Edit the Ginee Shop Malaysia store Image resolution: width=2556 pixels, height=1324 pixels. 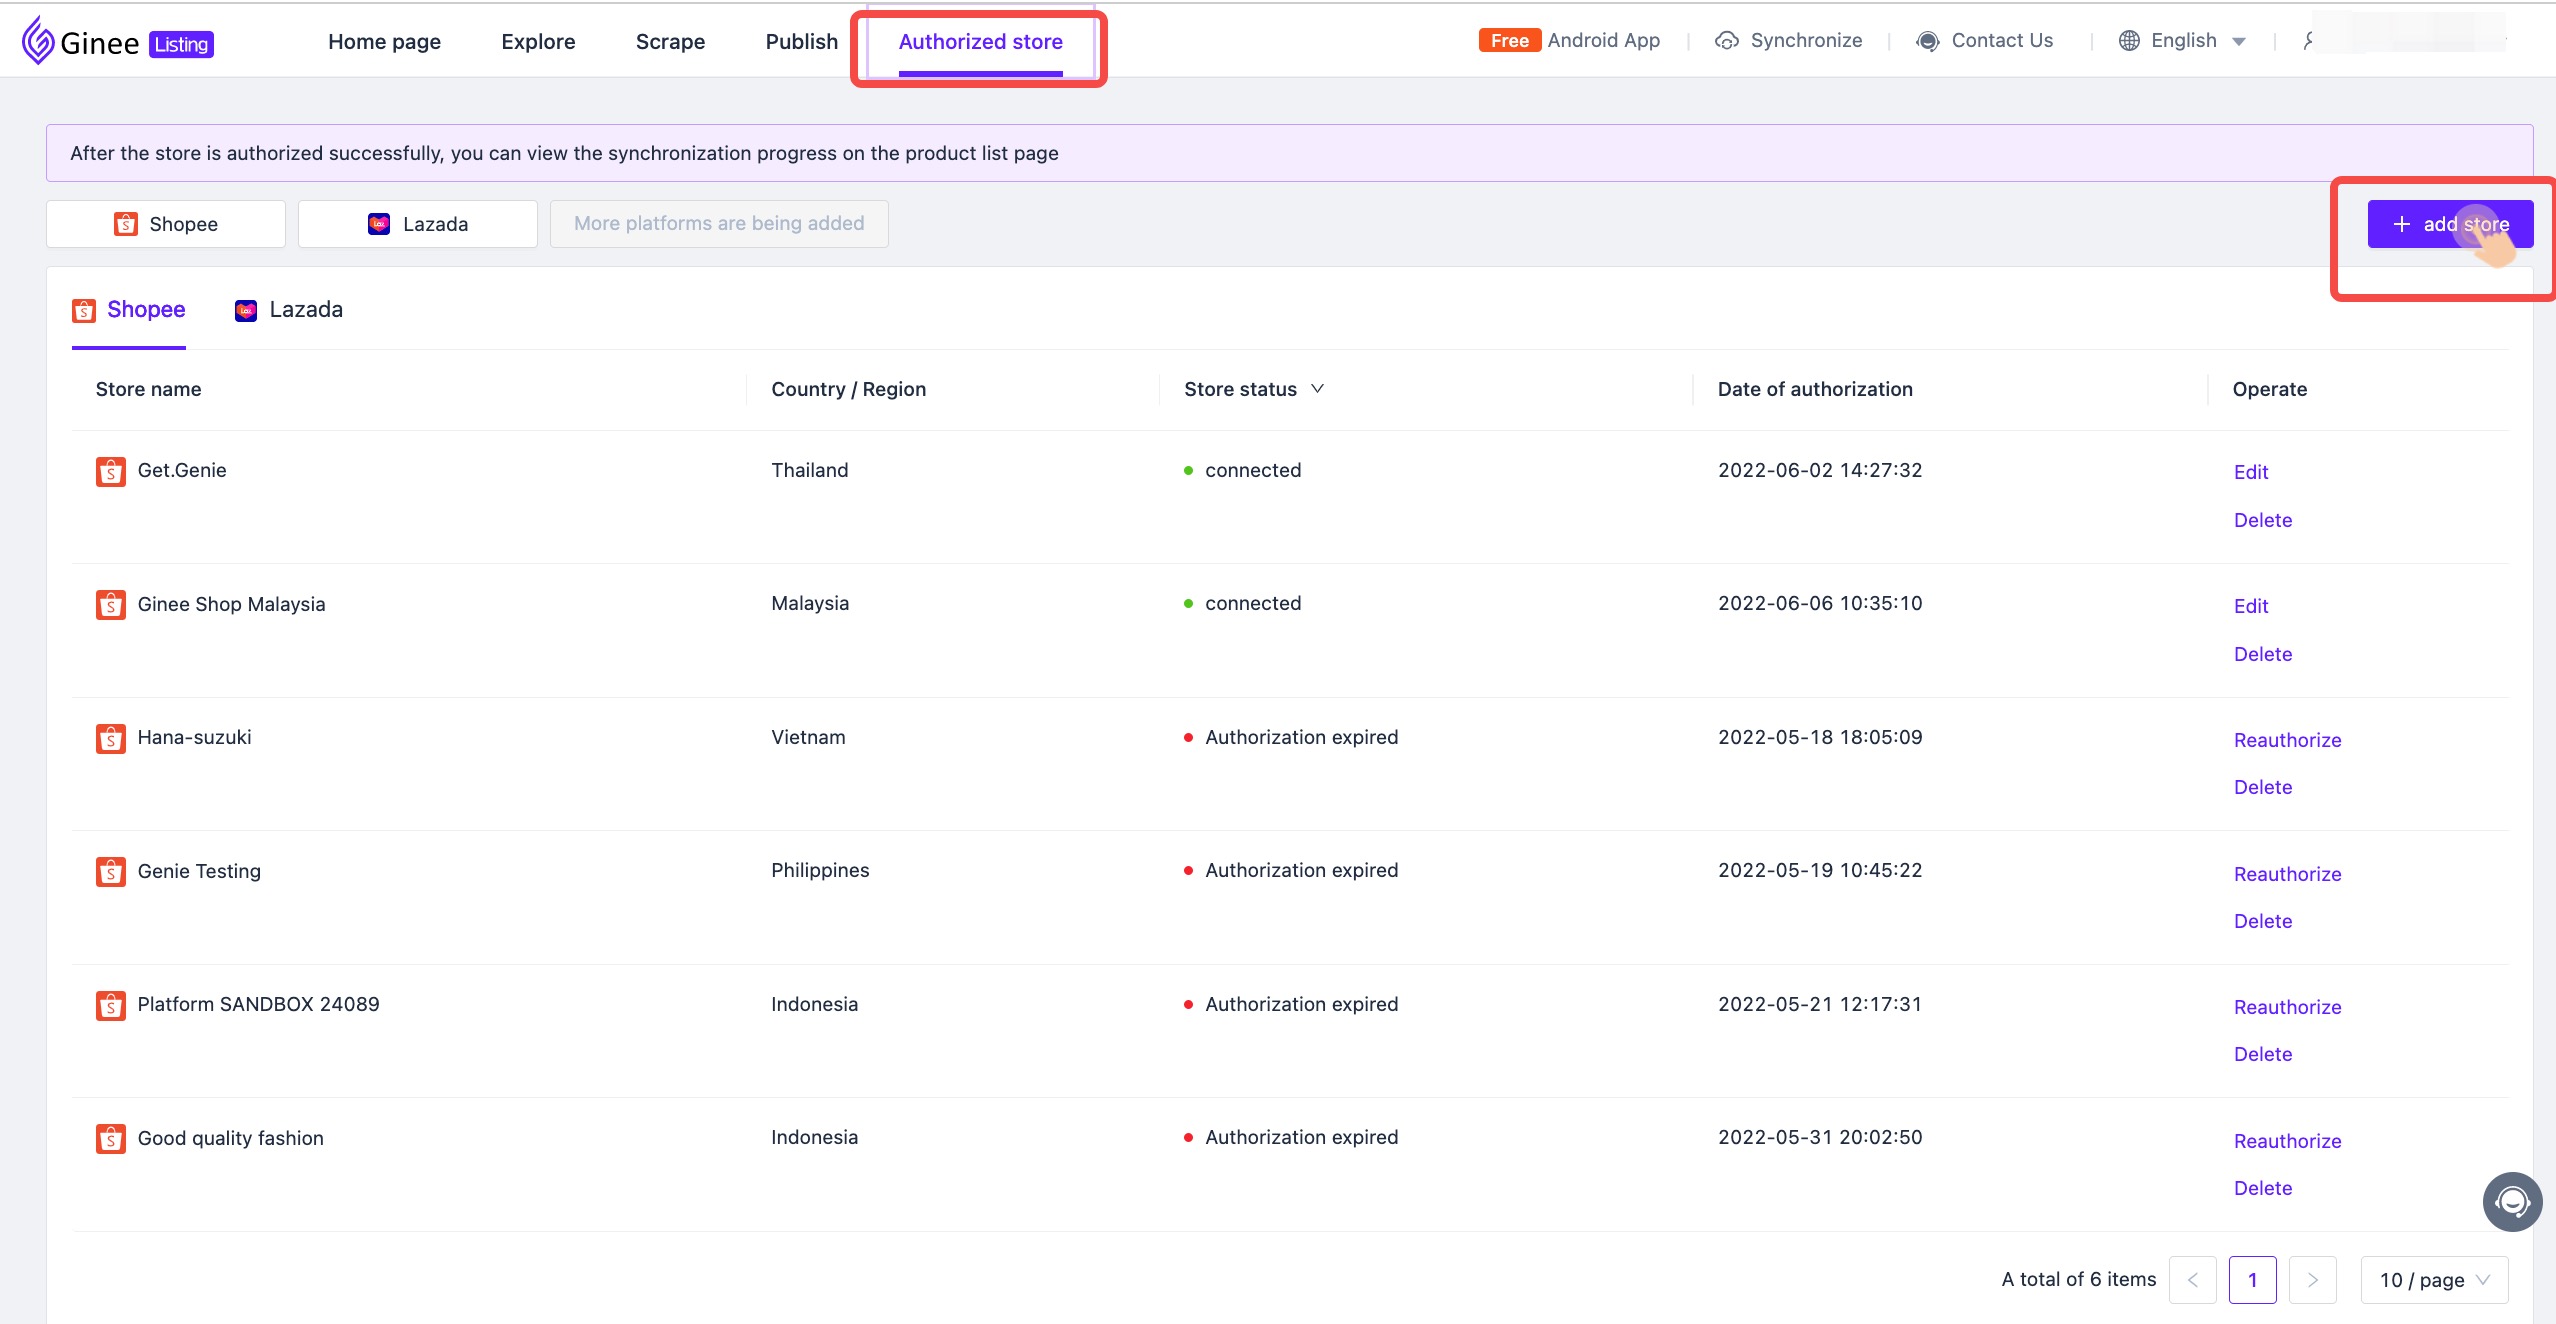tap(2251, 606)
